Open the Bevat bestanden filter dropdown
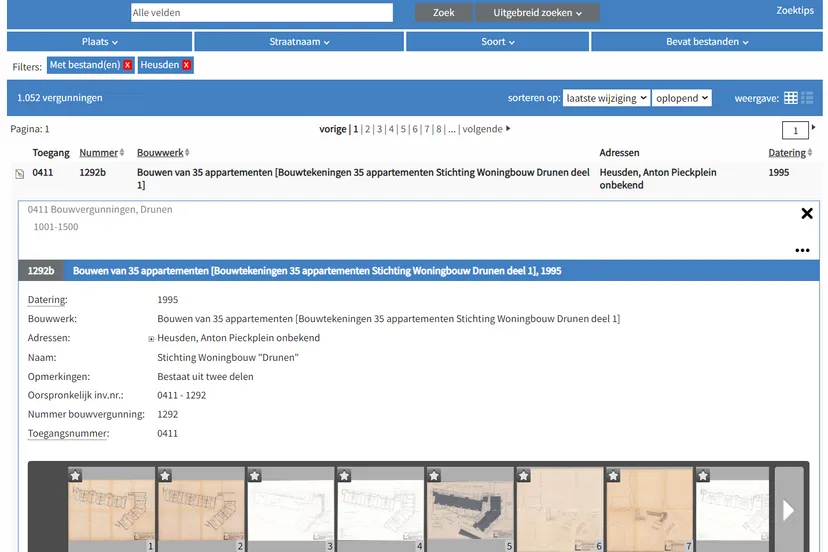This screenshot has height=552, width=828. click(707, 42)
